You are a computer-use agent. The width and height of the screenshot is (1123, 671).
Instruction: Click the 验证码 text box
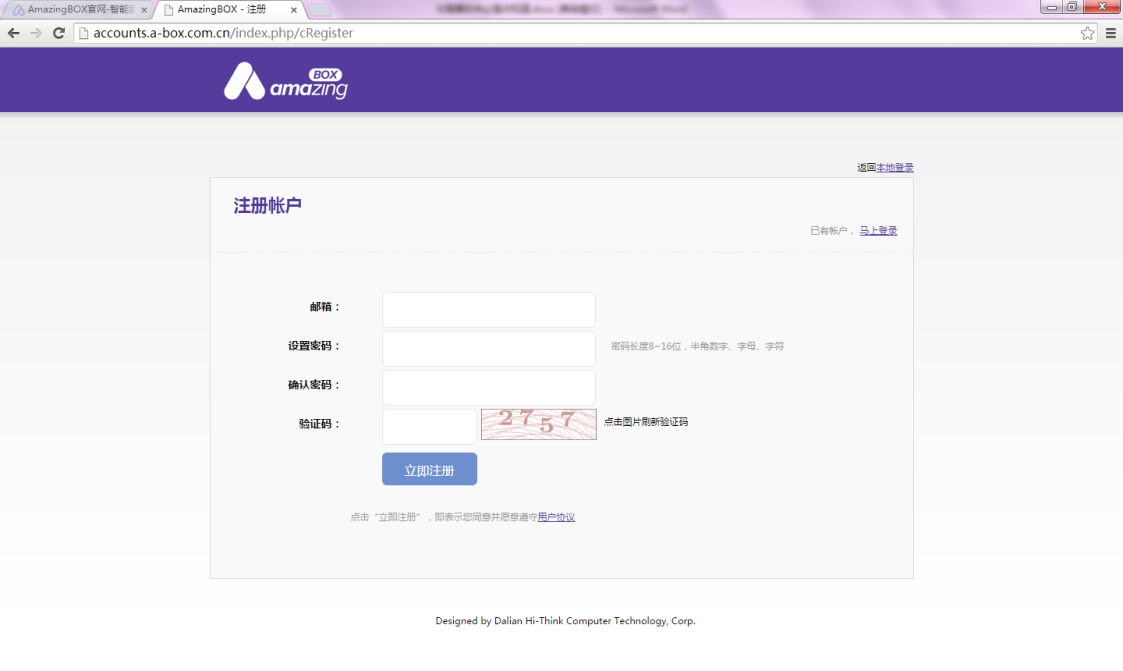[x=429, y=426]
